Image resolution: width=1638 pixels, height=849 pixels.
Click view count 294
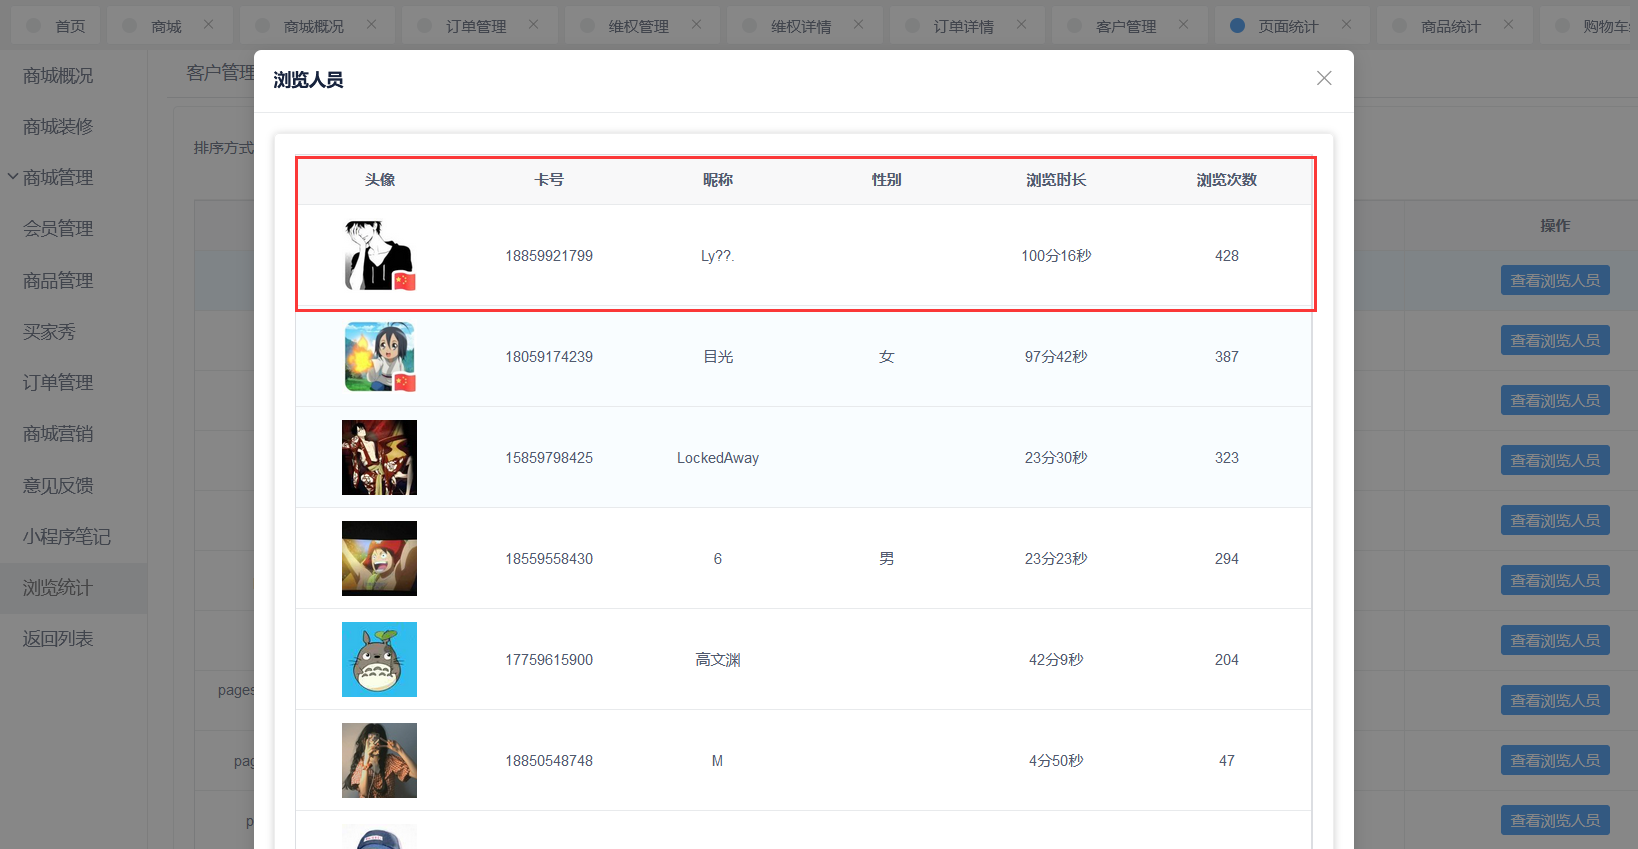(x=1227, y=559)
